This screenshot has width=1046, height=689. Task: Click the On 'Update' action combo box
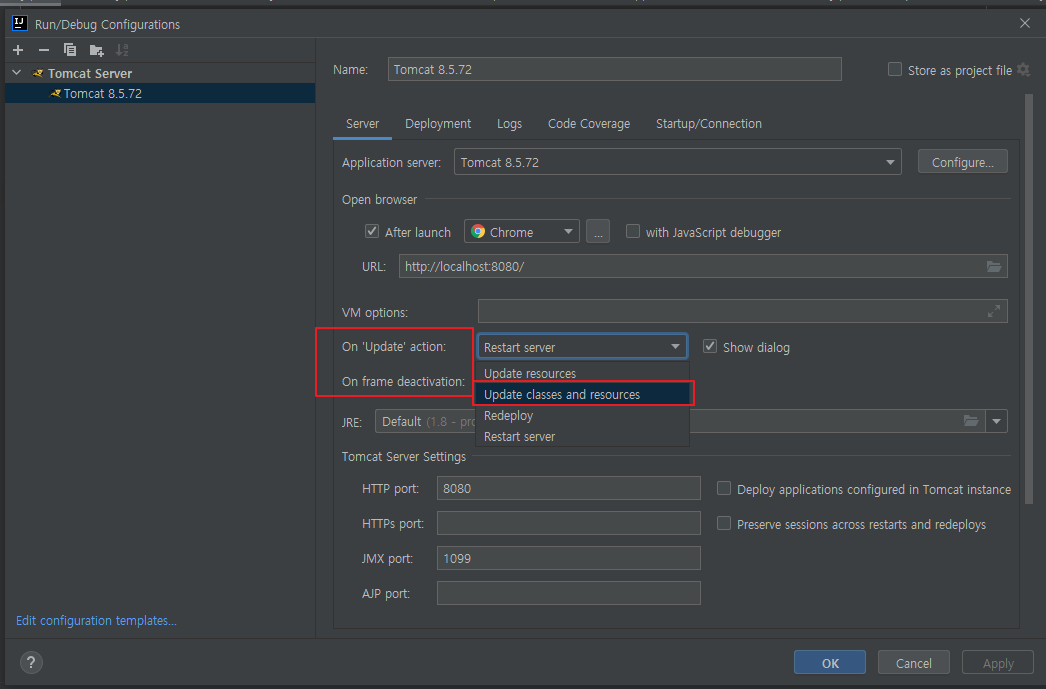[582, 347]
